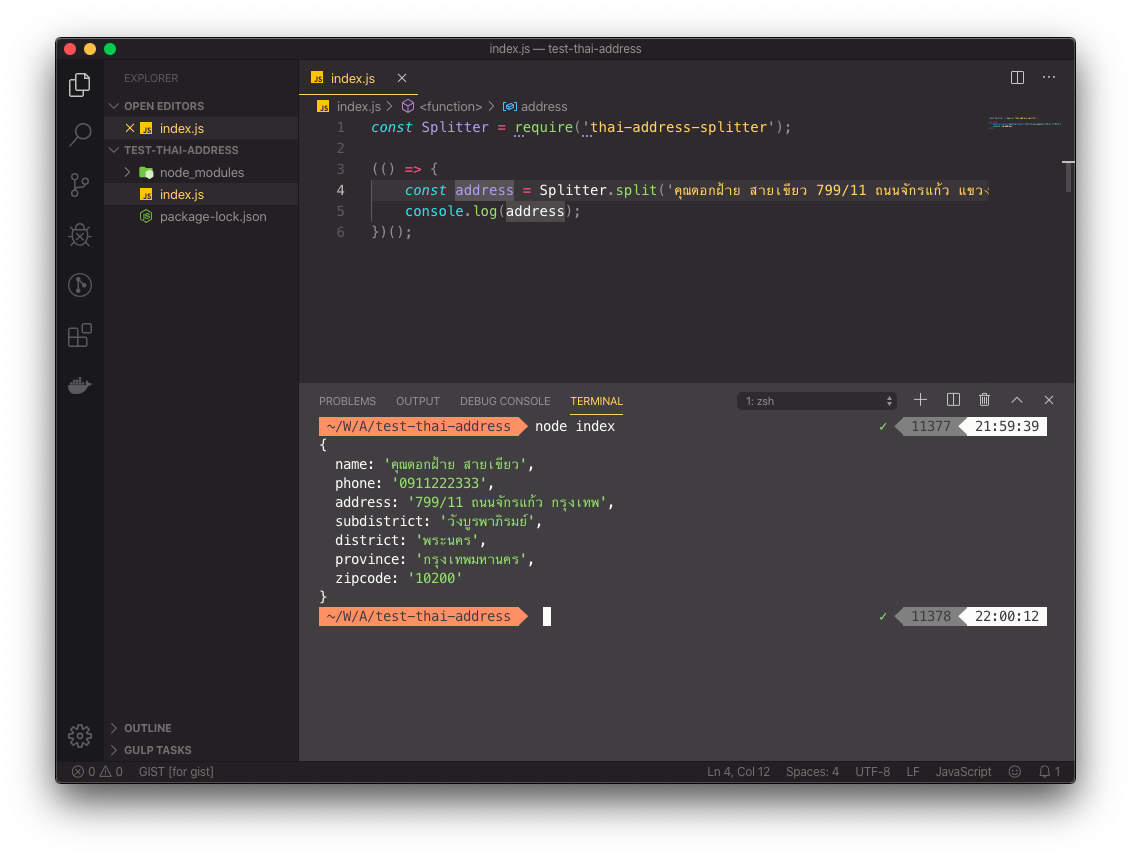Maximize the terminal panel with chevron up
The width and height of the screenshot is (1131, 857).
[x=1017, y=400]
